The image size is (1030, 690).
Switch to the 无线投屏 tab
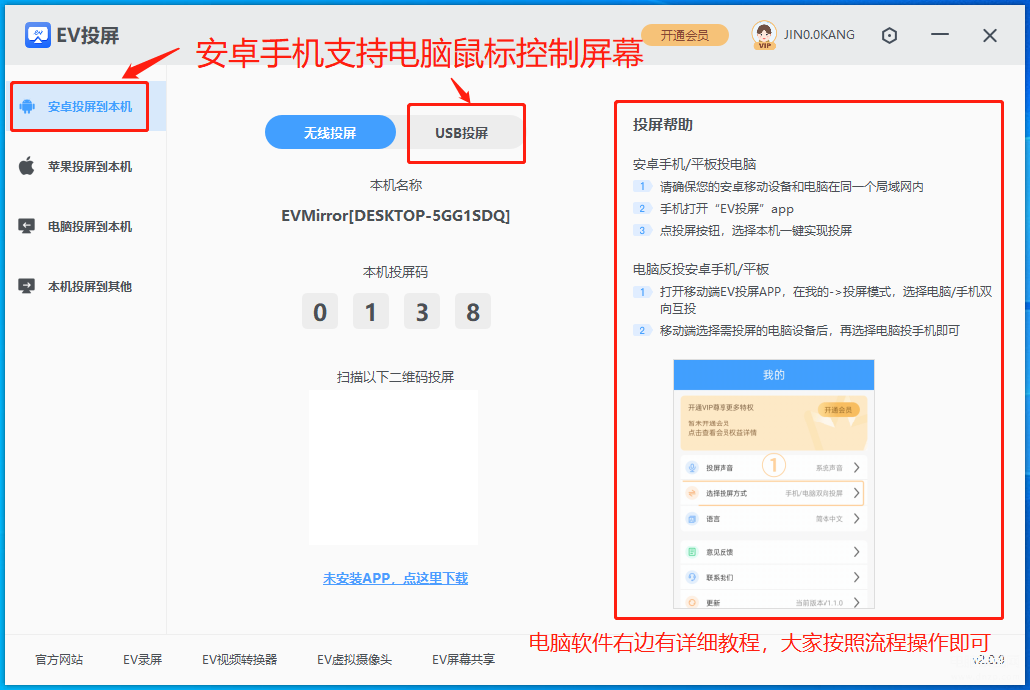[x=330, y=133]
